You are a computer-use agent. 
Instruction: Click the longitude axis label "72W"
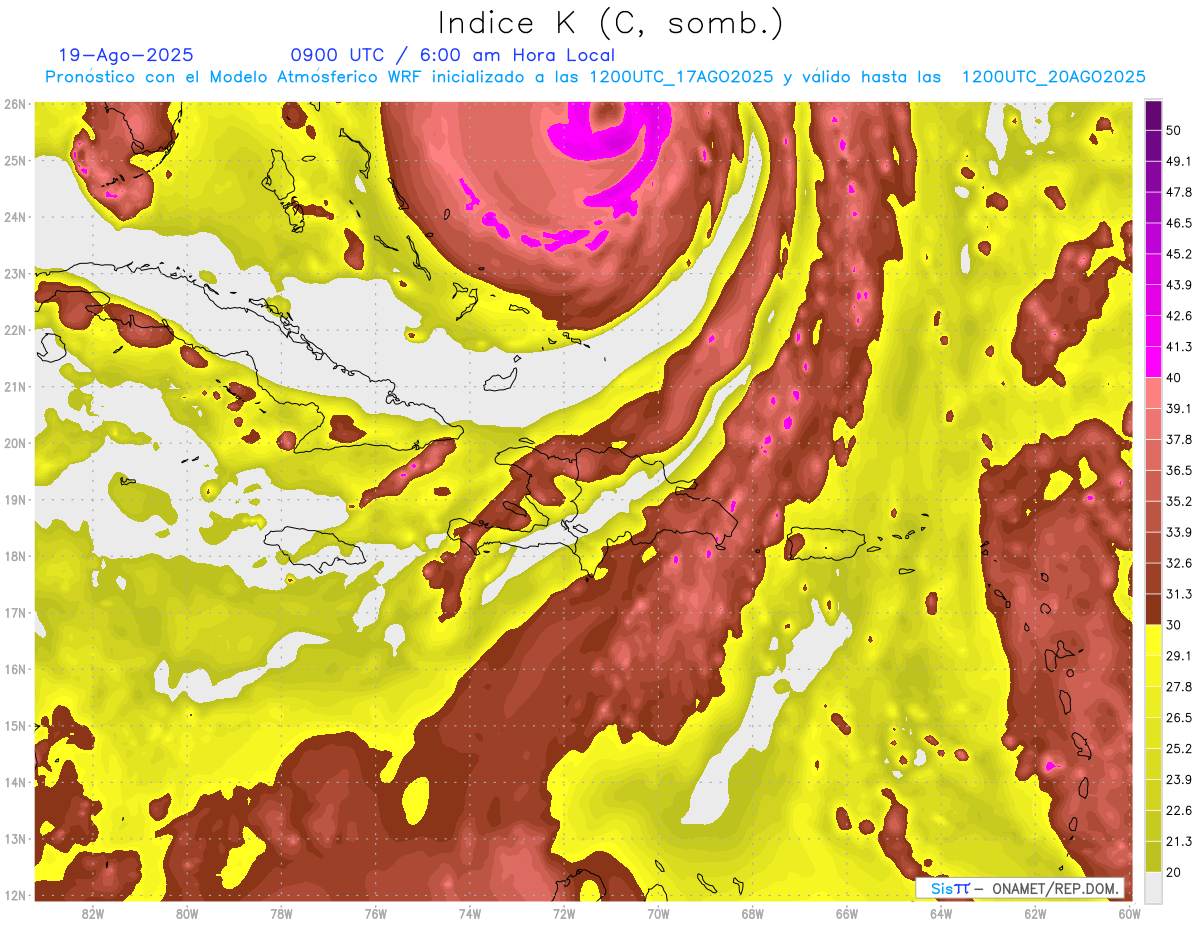(x=564, y=914)
